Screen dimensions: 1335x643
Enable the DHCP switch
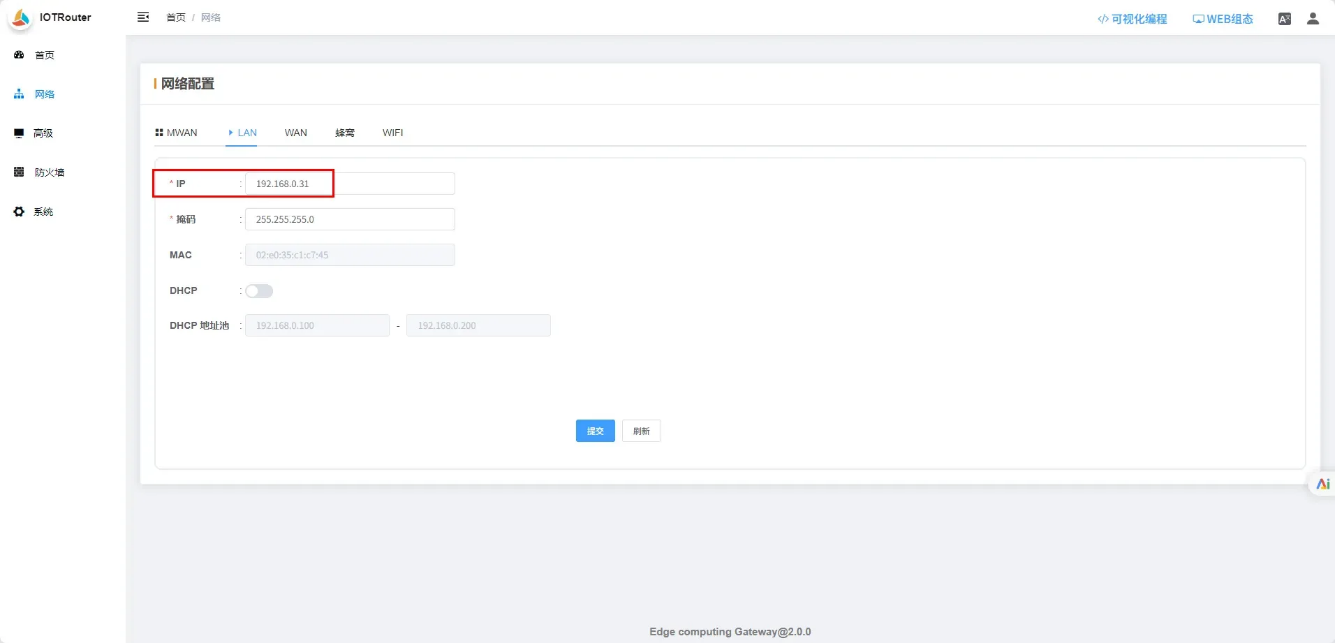[259, 291]
